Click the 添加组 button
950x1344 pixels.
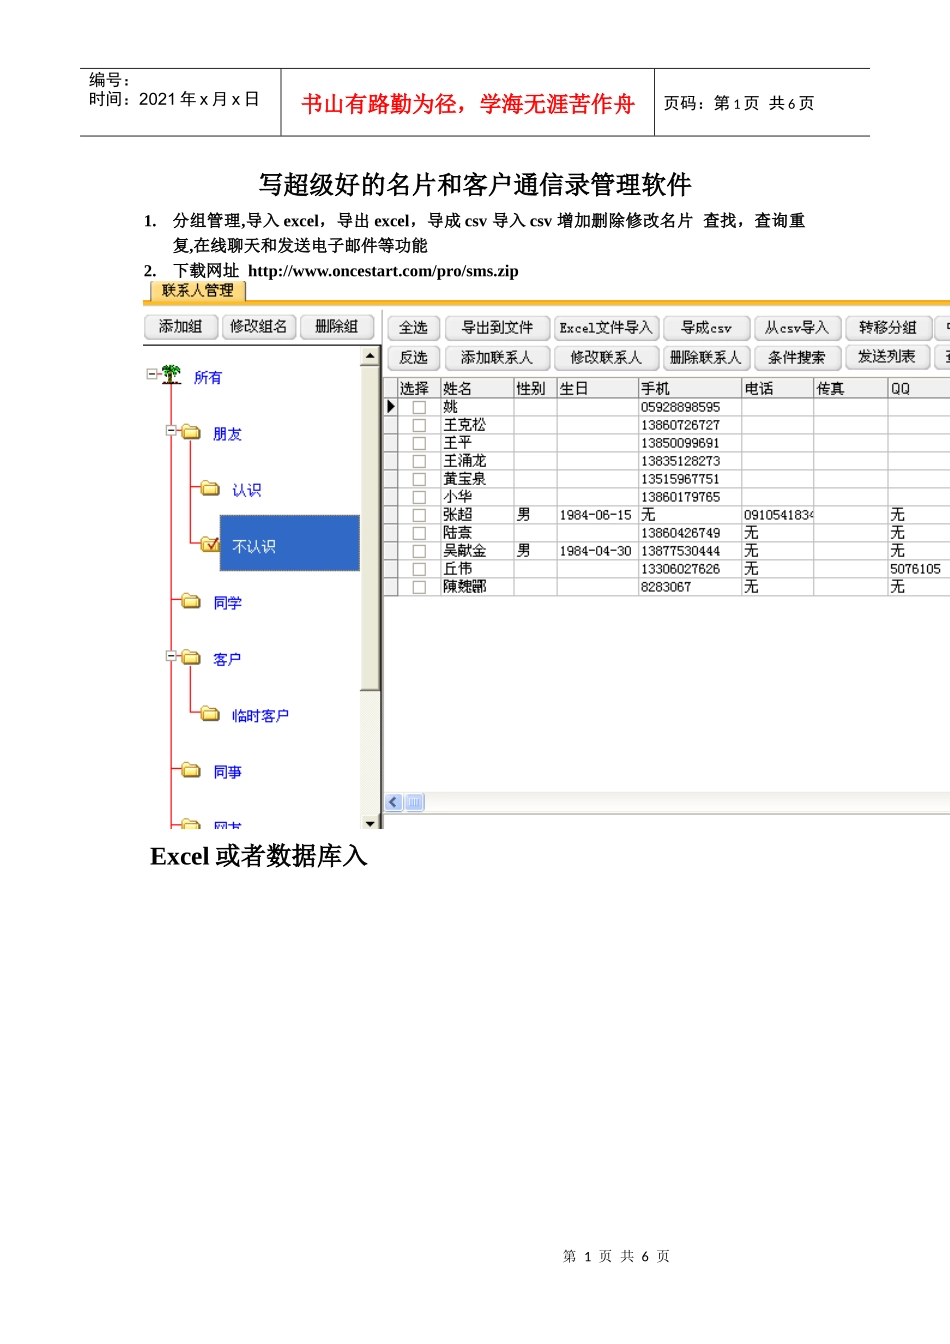tap(180, 326)
